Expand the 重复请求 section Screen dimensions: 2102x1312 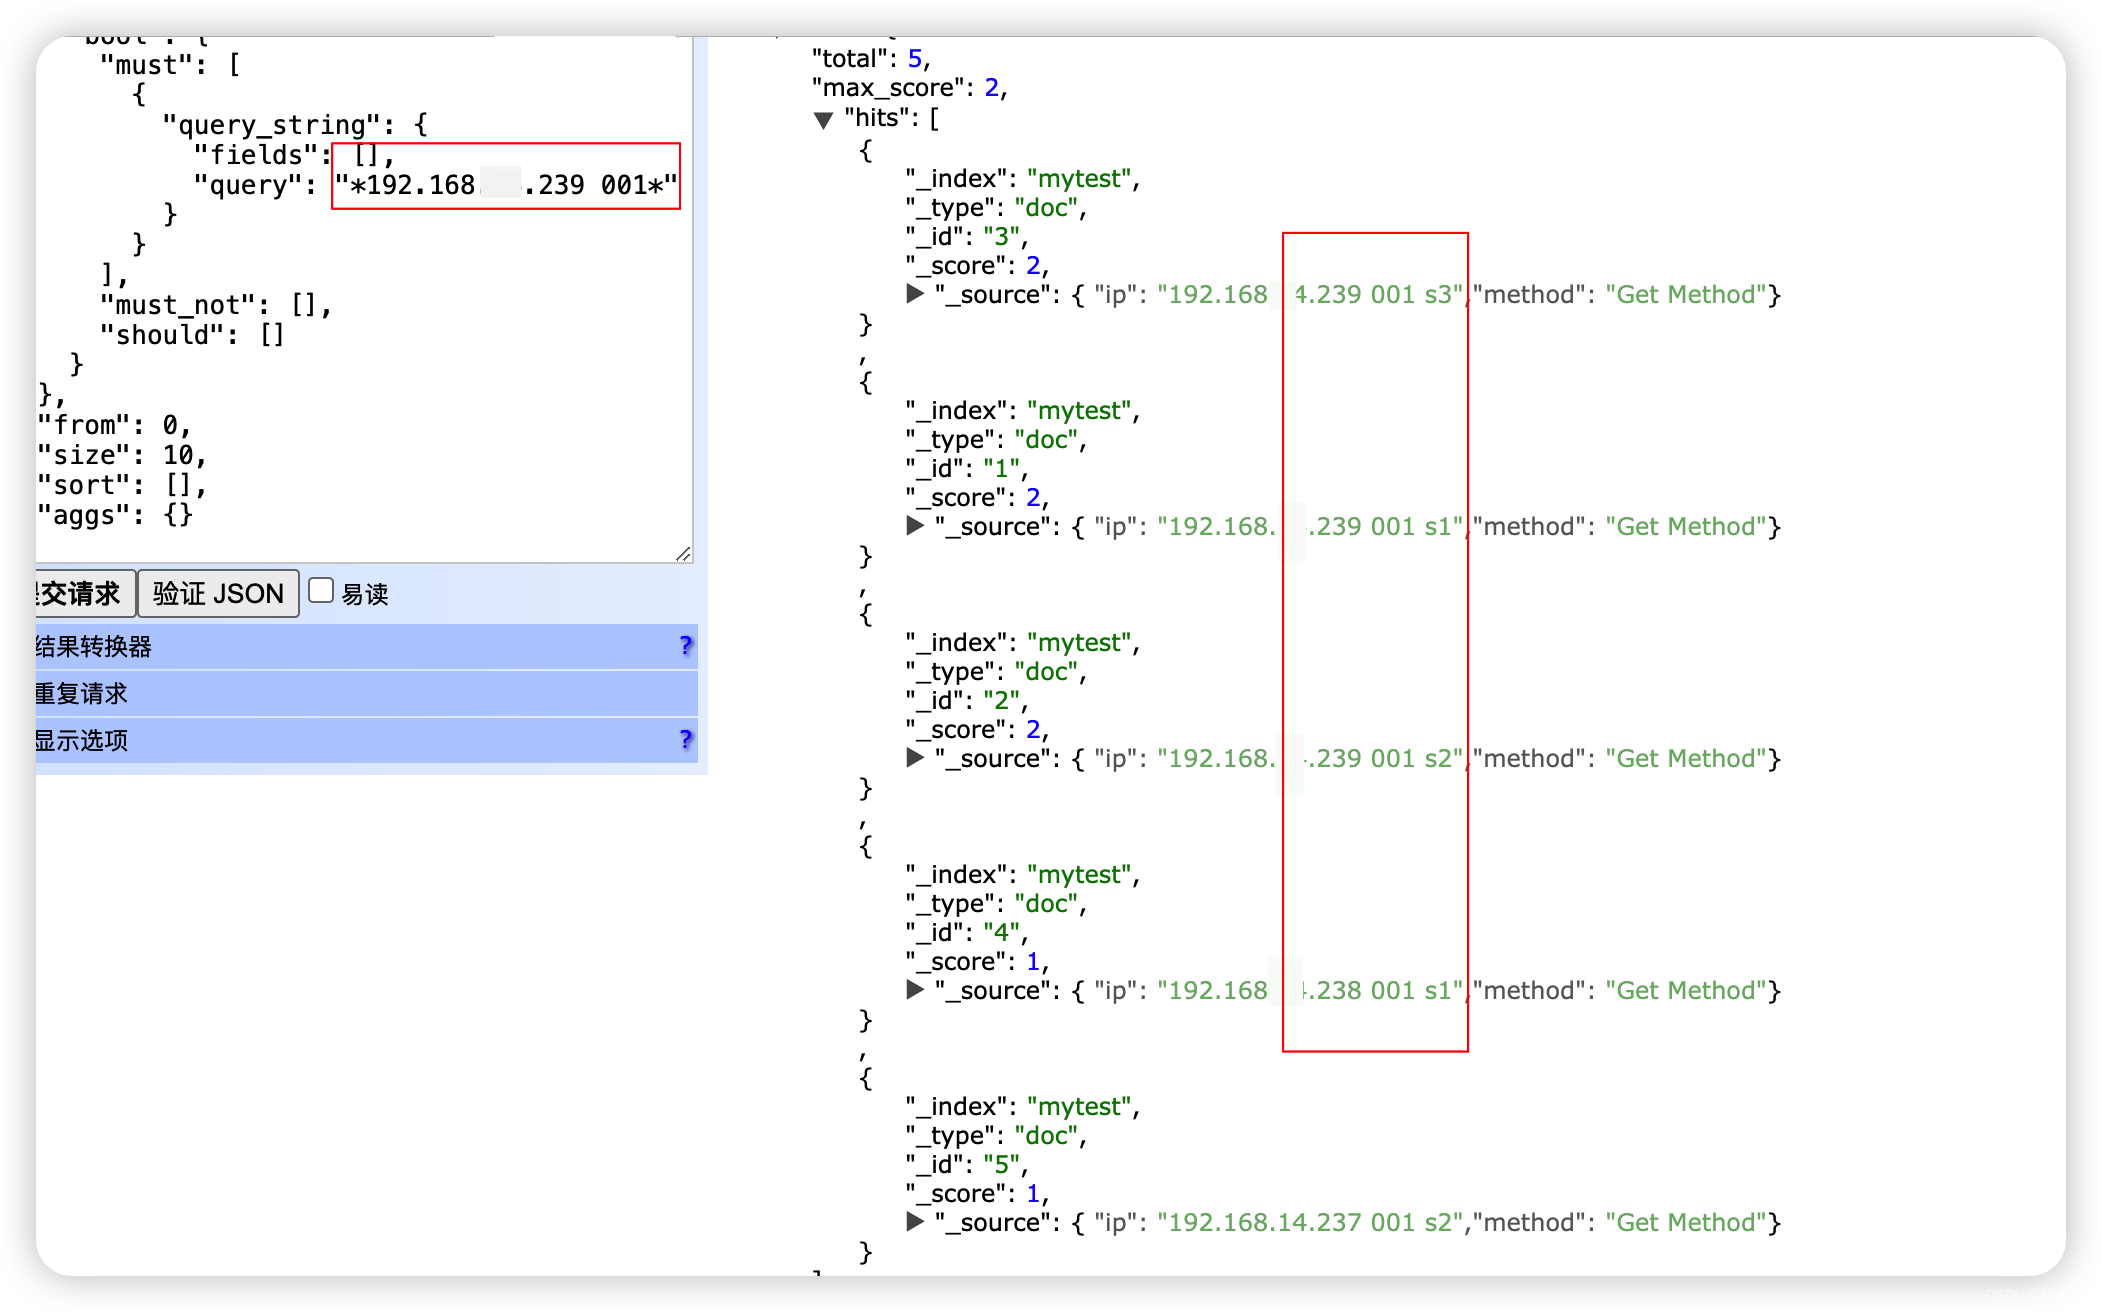[x=82, y=694]
